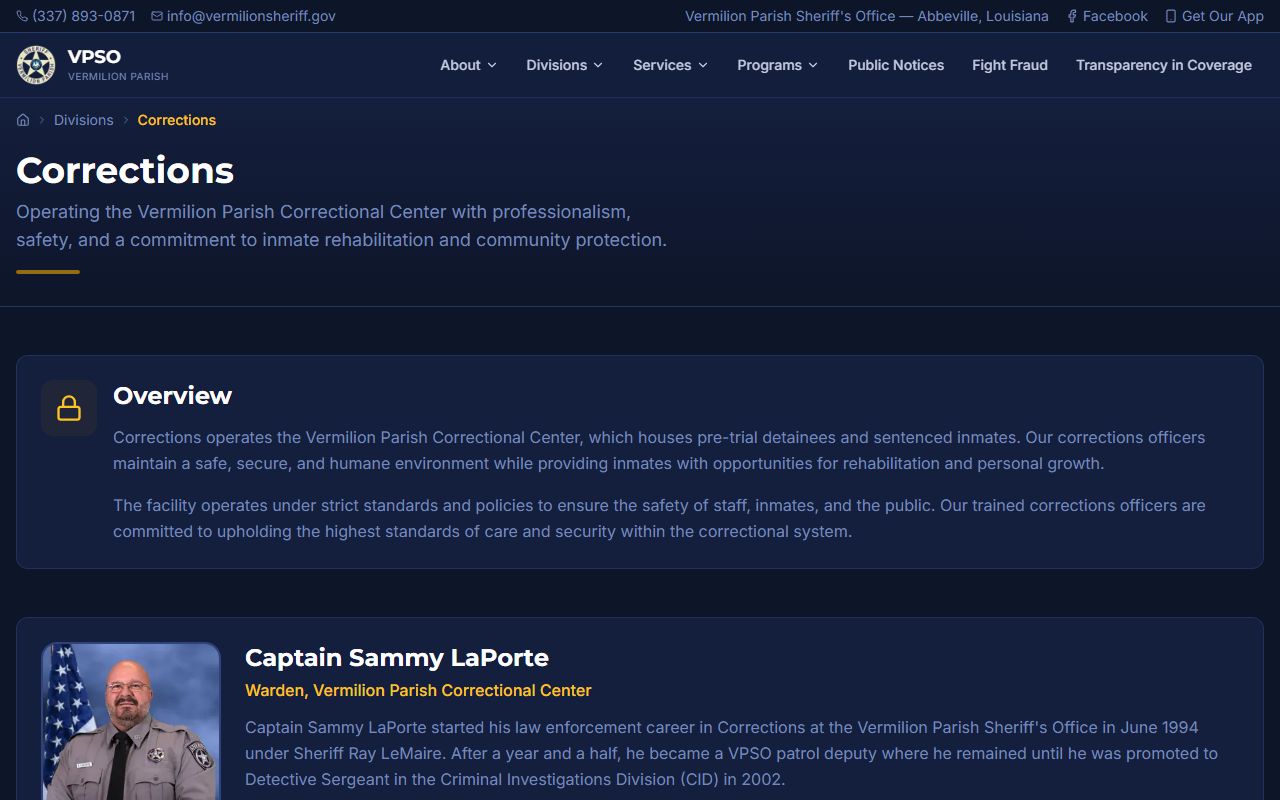This screenshot has height=800, width=1280.
Task: Click the Captain Sammy LaPorte name heading
Action: (x=397, y=658)
